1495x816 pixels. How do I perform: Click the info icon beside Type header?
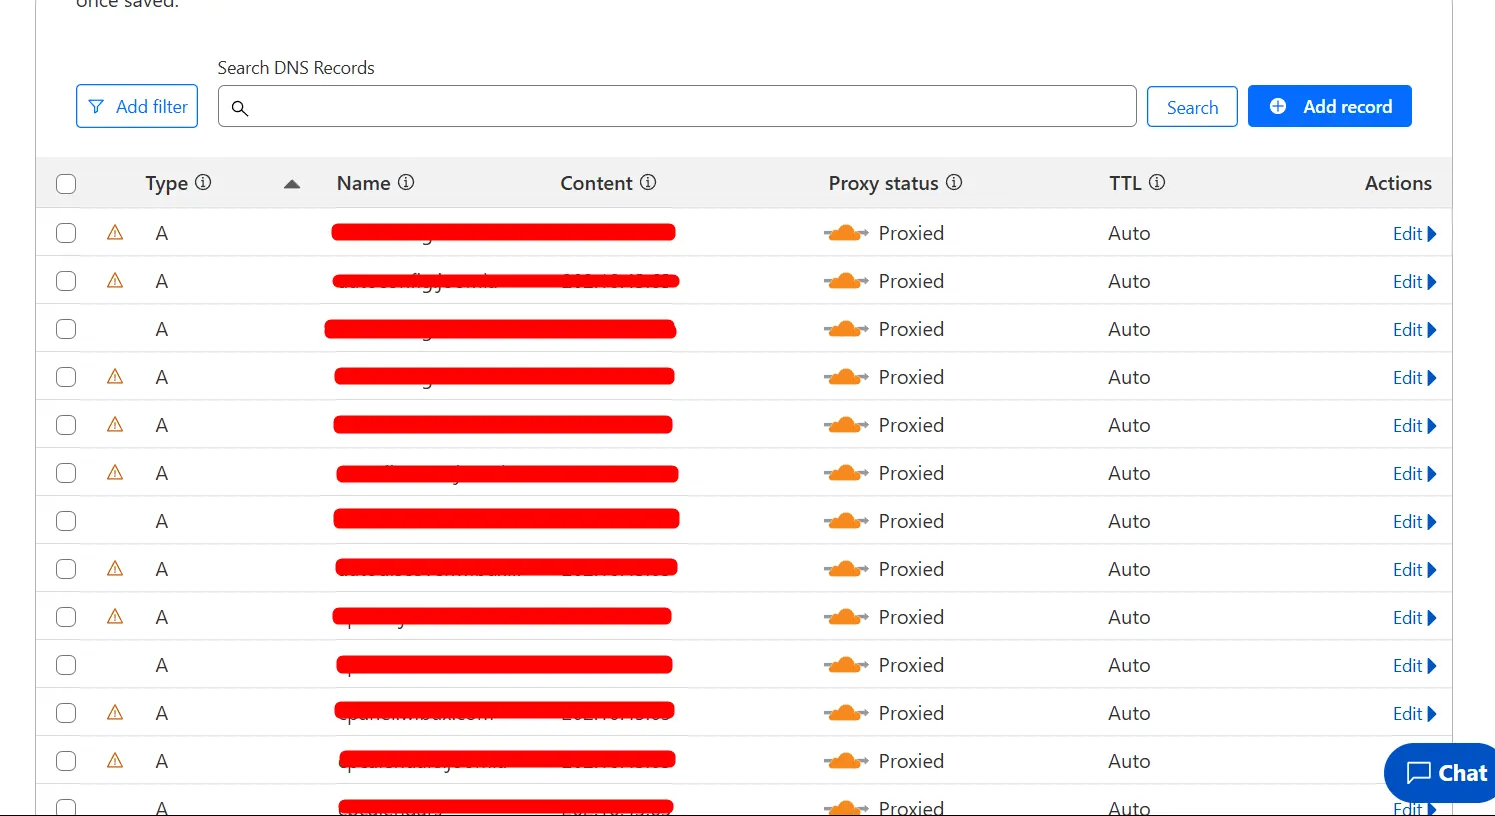pyautogui.click(x=203, y=182)
